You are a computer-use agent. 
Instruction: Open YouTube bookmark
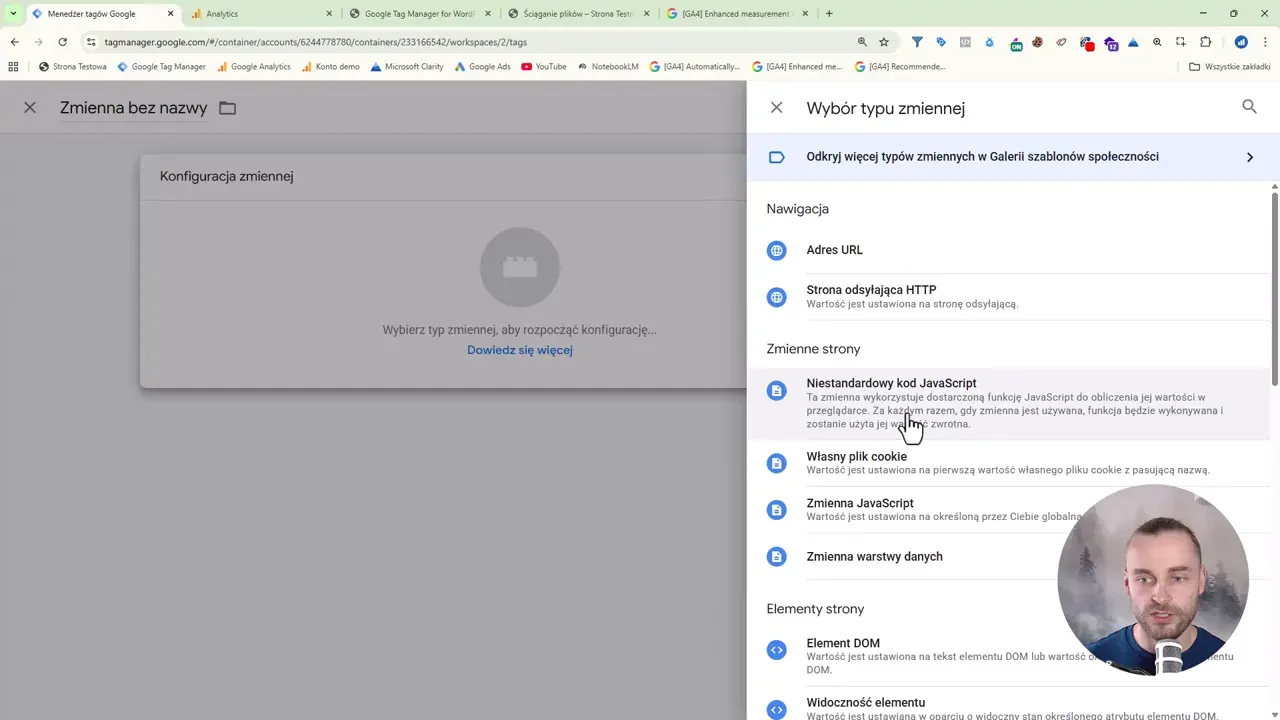click(x=543, y=66)
